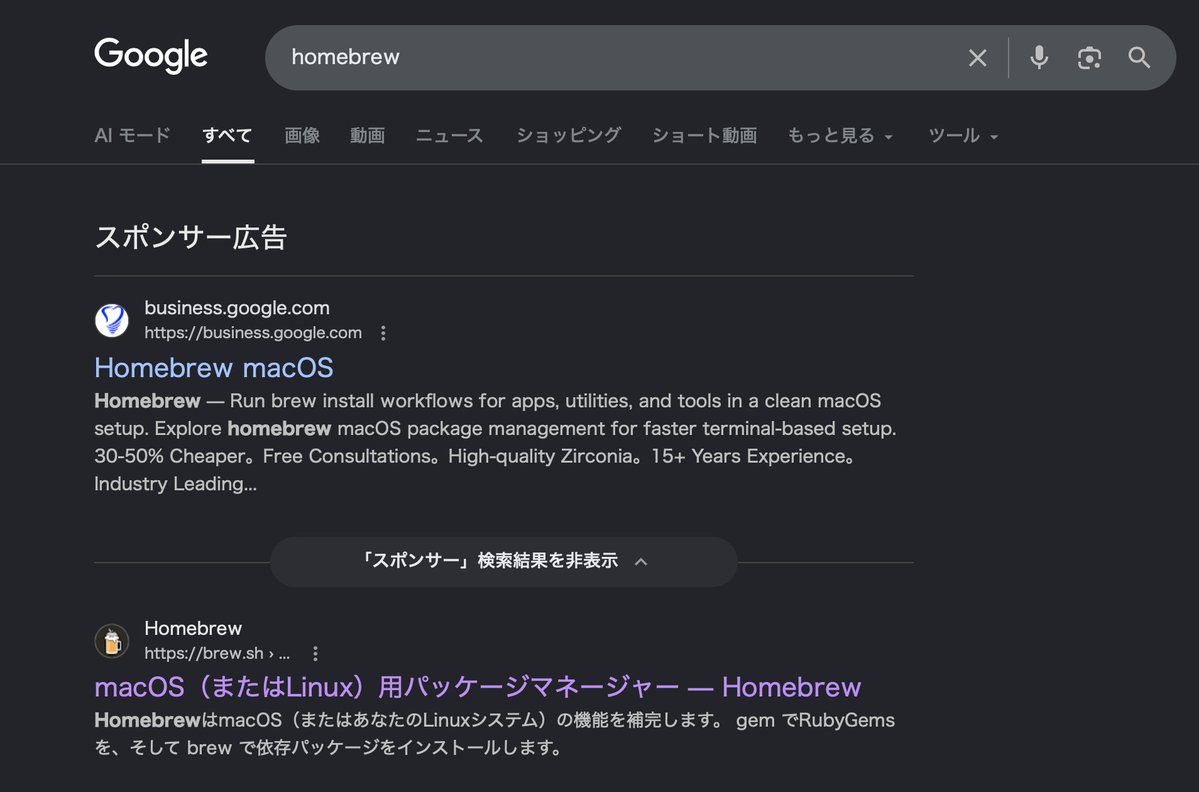Screen dimensions: 1199x792
Task: Click the https://business.google.com URL text
Action: (253, 333)
